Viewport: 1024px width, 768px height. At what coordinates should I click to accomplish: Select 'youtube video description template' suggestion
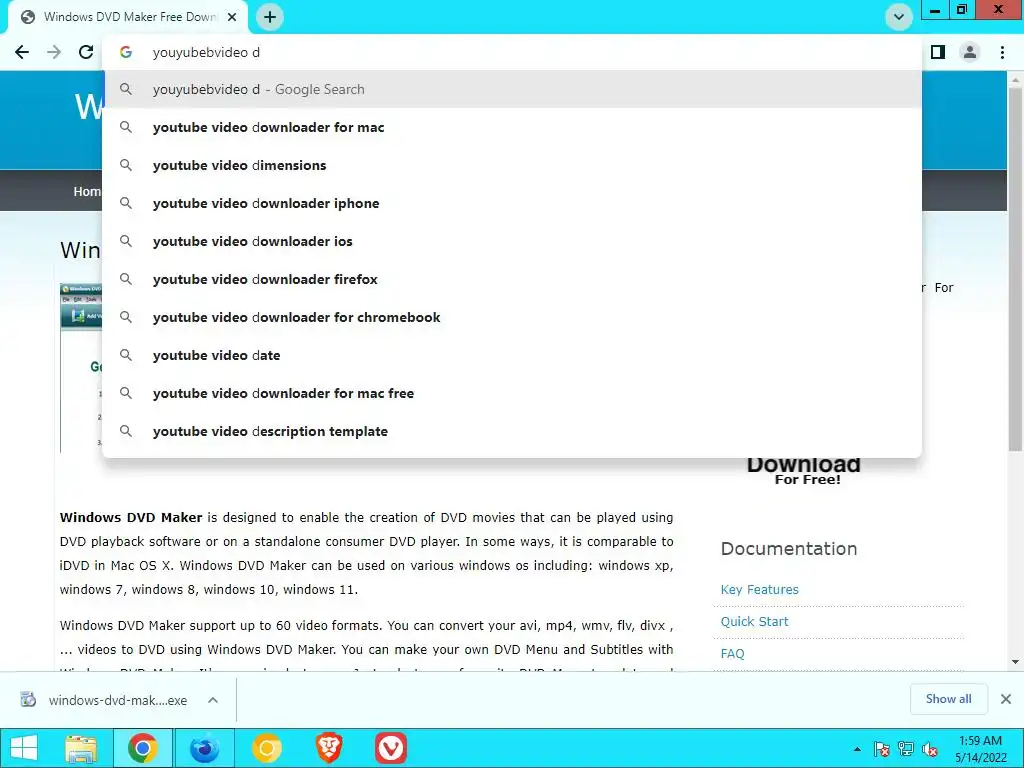(x=513, y=431)
